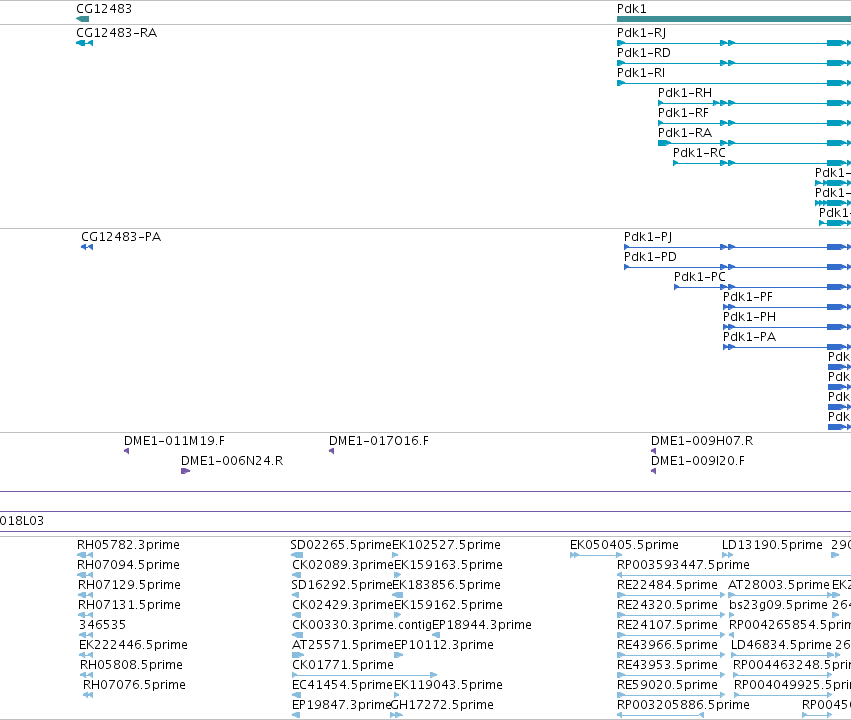The height and width of the screenshot is (720, 851).
Task: Select the EK050405.5prime EST label
Action: 624,545
